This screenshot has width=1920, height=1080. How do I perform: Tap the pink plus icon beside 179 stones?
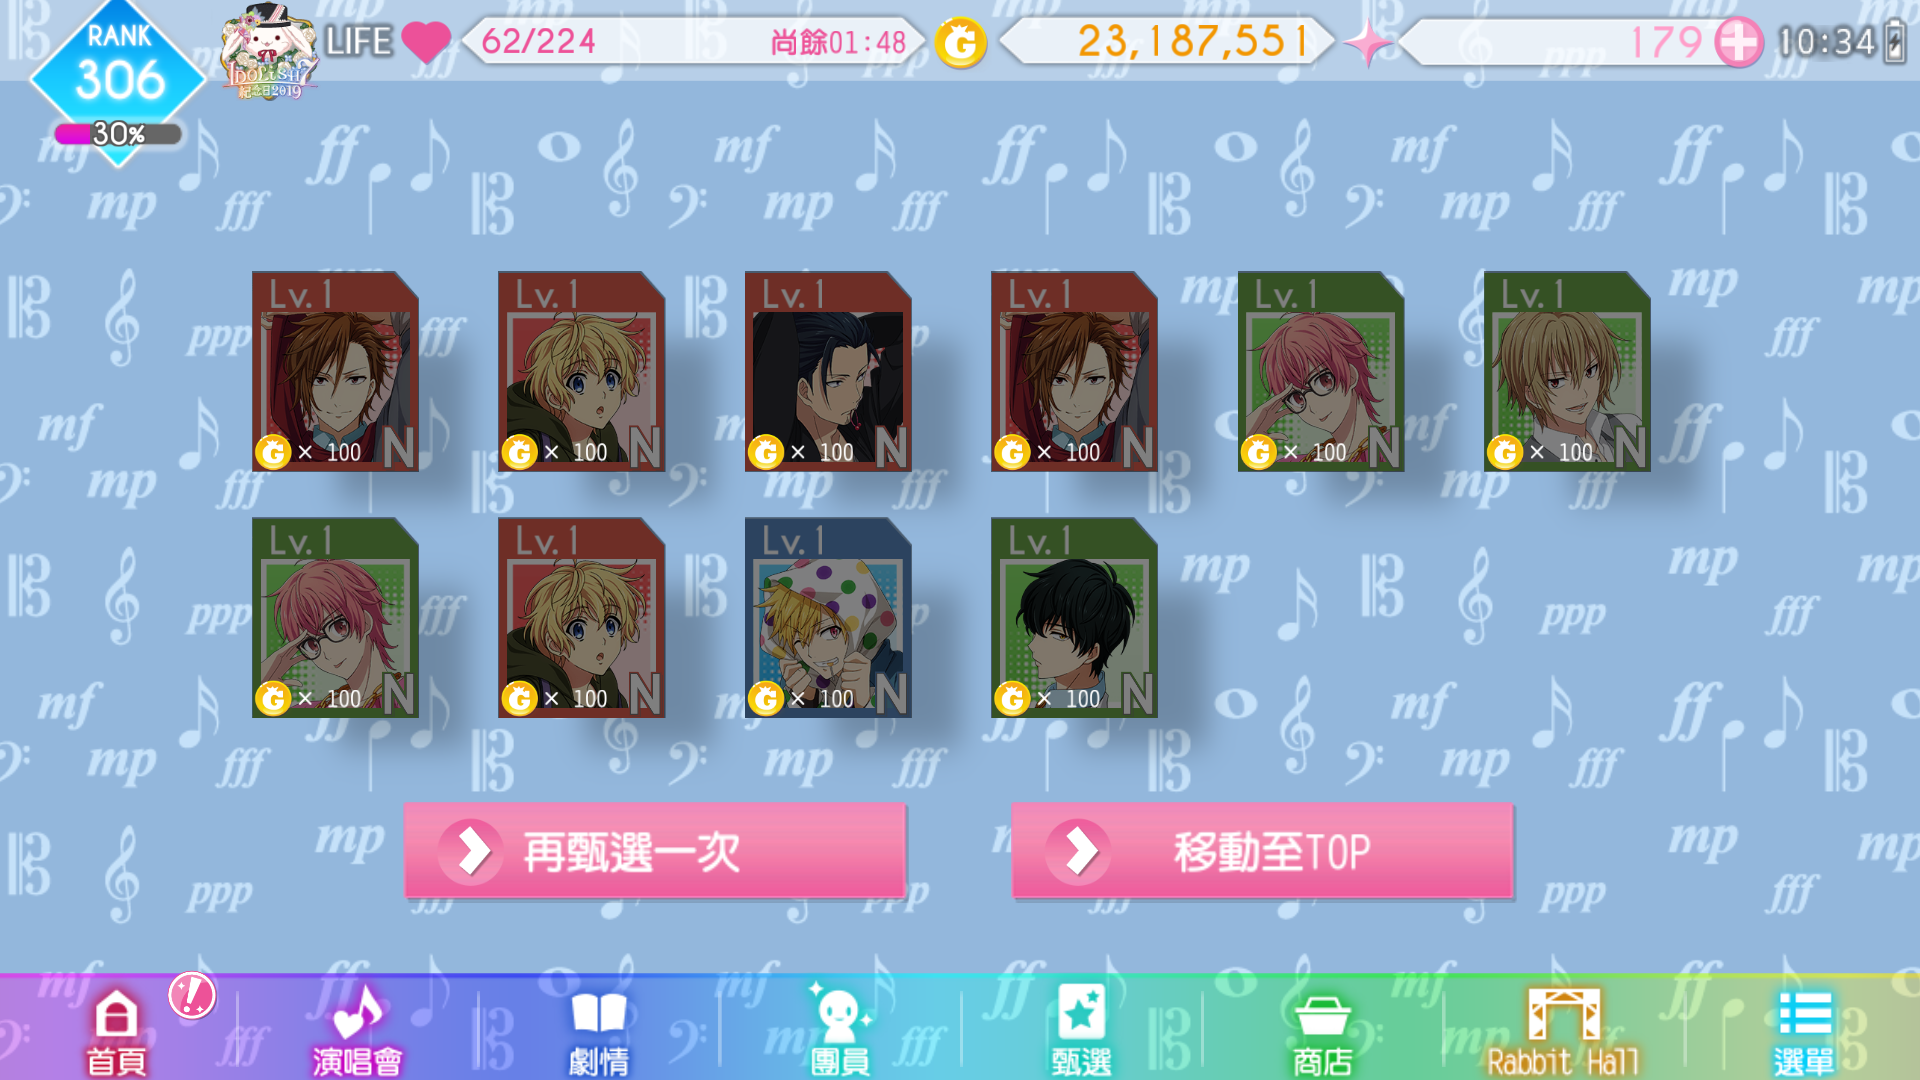pyautogui.click(x=1738, y=42)
